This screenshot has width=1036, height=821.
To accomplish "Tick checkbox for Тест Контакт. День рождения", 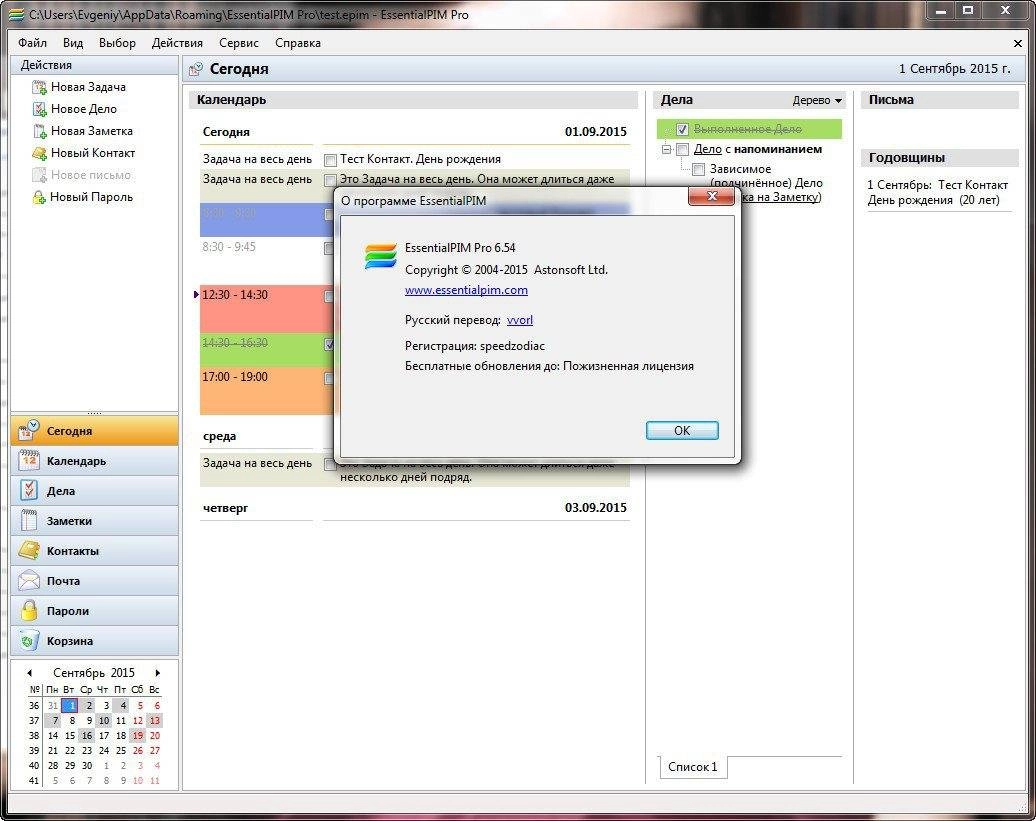I will click(x=330, y=160).
